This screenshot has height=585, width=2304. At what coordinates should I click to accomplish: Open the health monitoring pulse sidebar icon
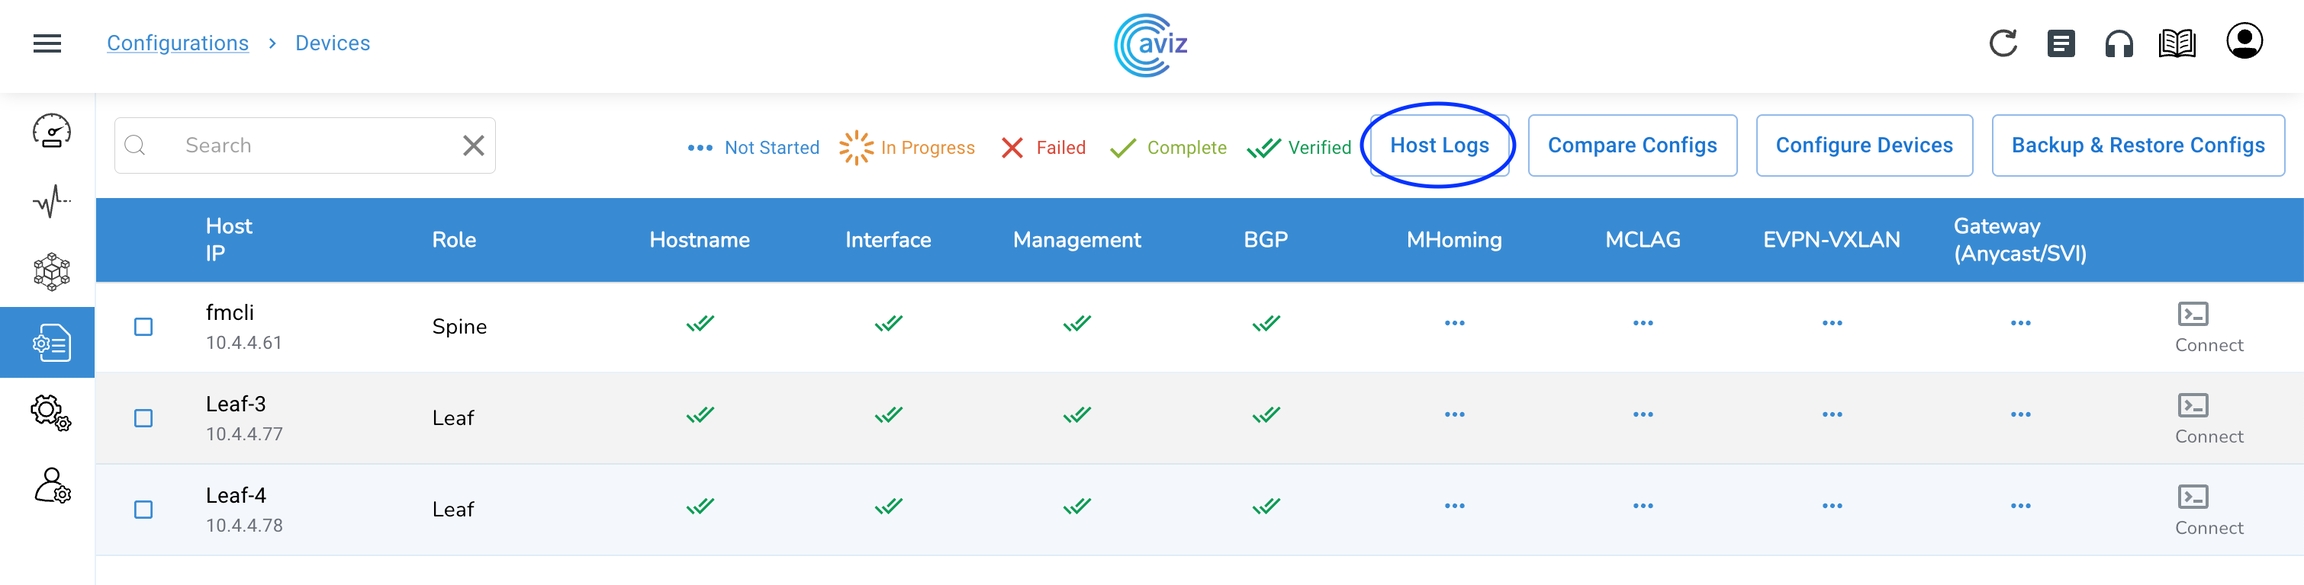click(x=51, y=201)
